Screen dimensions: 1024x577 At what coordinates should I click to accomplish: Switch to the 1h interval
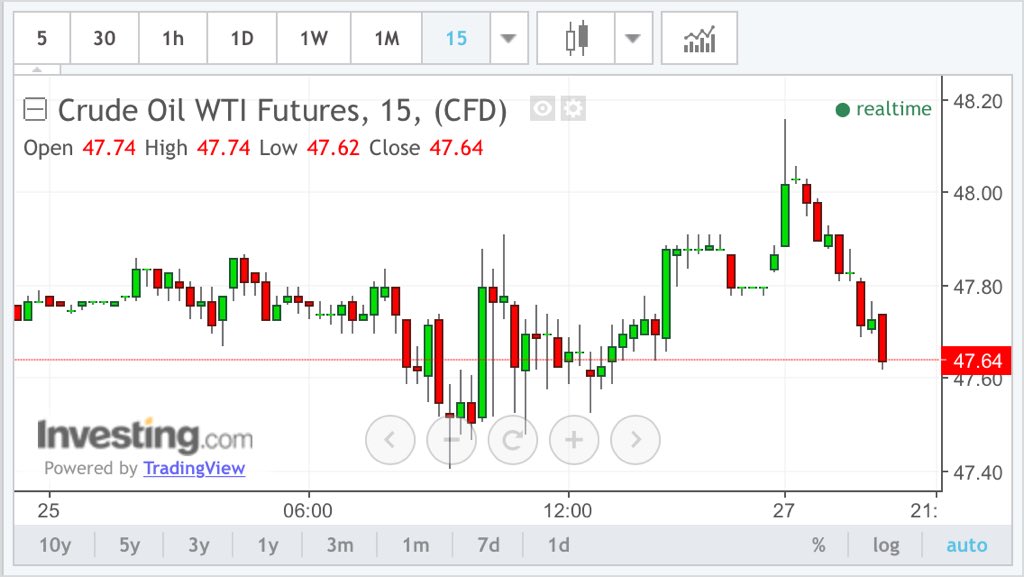click(173, 39)
